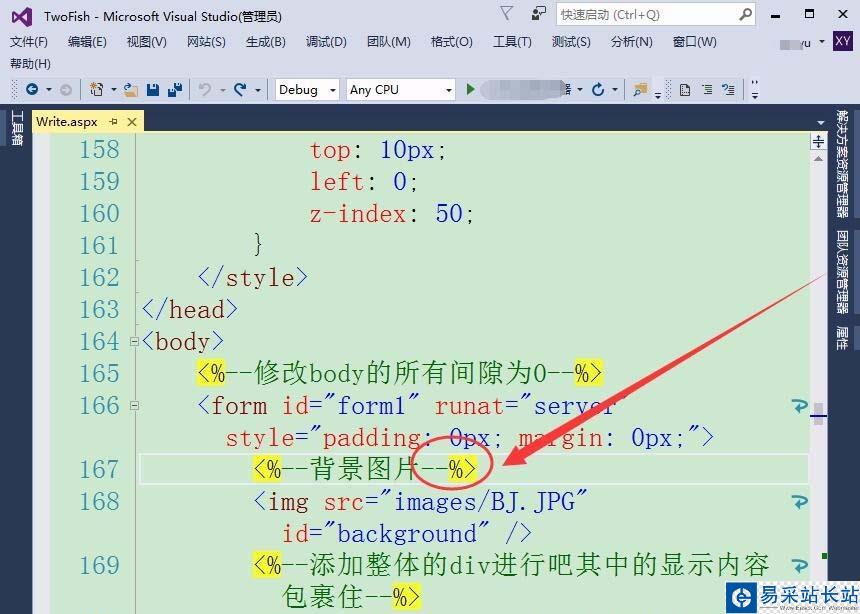Open the 编辑(E) menu
Image resolution: width=860 pixels, height=614 pixels.
click(x=87, y=42)
